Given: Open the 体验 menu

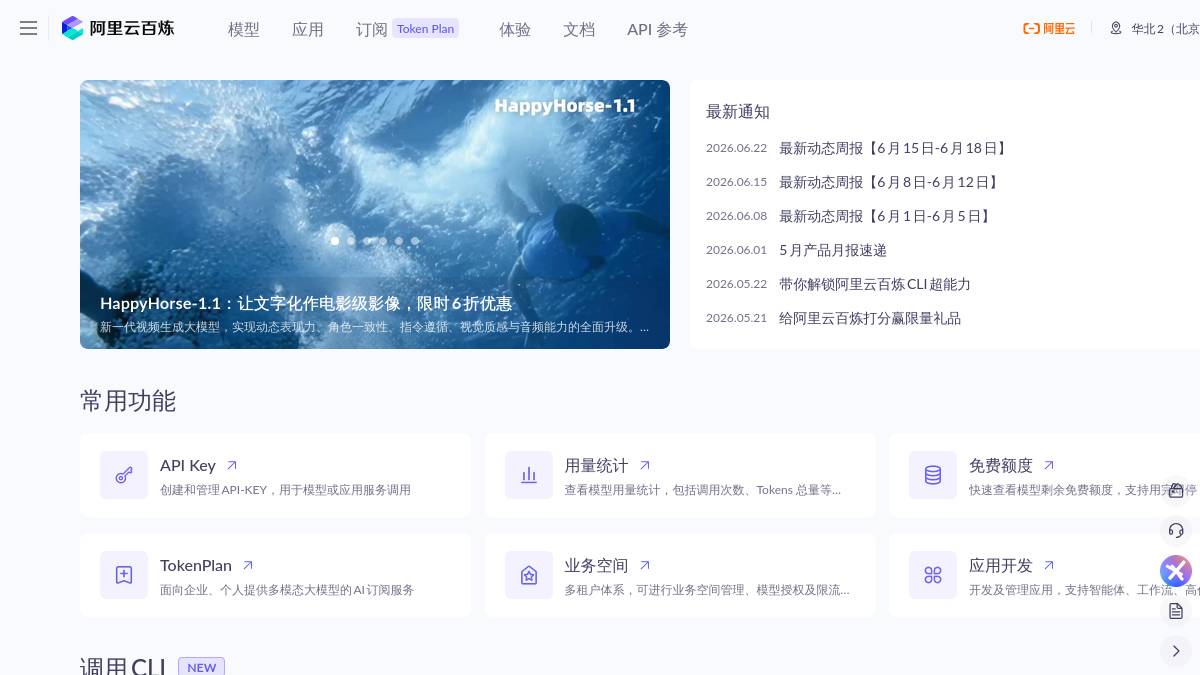Looking at the screenshot, I should coord(515,29).
